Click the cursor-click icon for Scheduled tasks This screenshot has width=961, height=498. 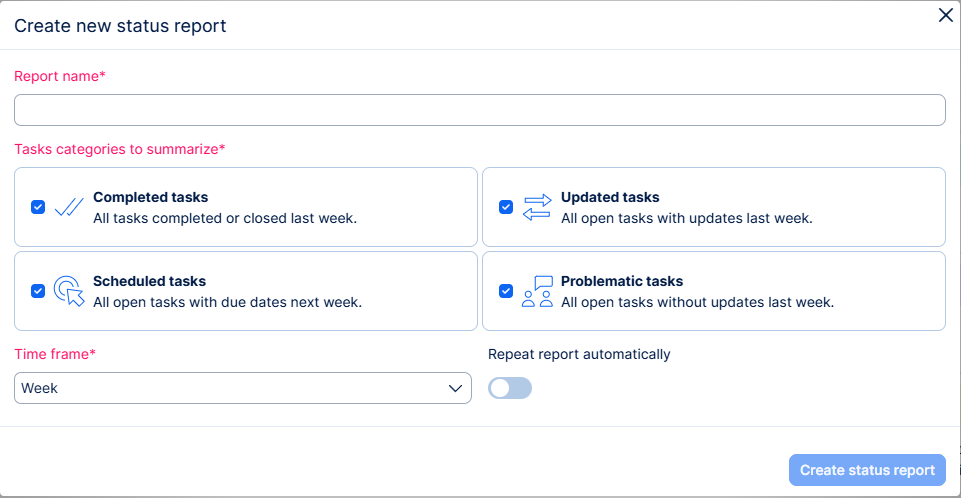(x=68, y=291)
